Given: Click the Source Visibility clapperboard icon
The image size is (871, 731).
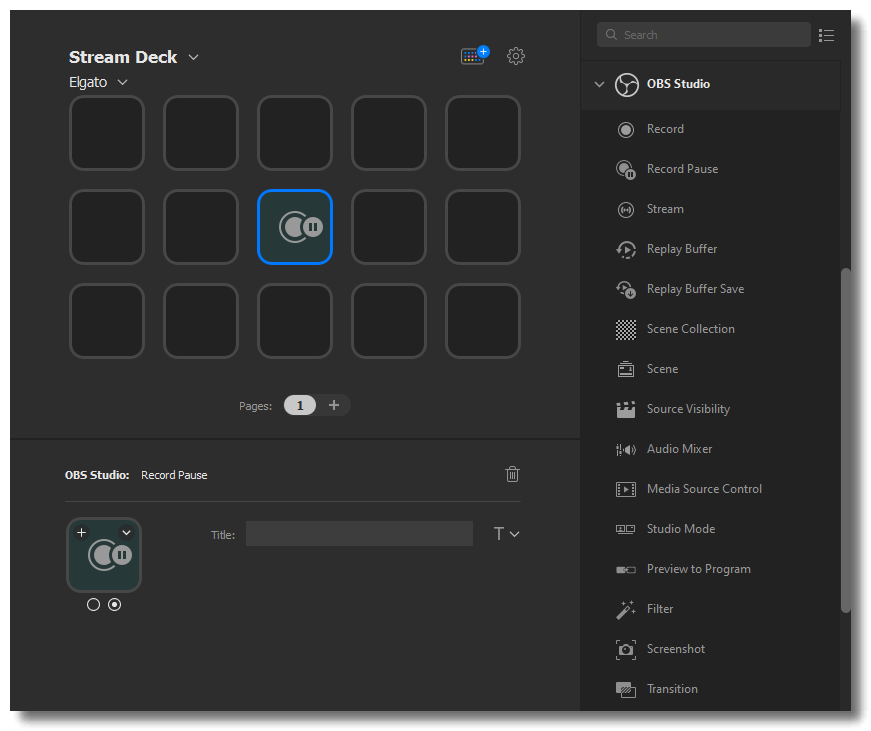Looking at the screenshot, I should (x=625, y=409).
